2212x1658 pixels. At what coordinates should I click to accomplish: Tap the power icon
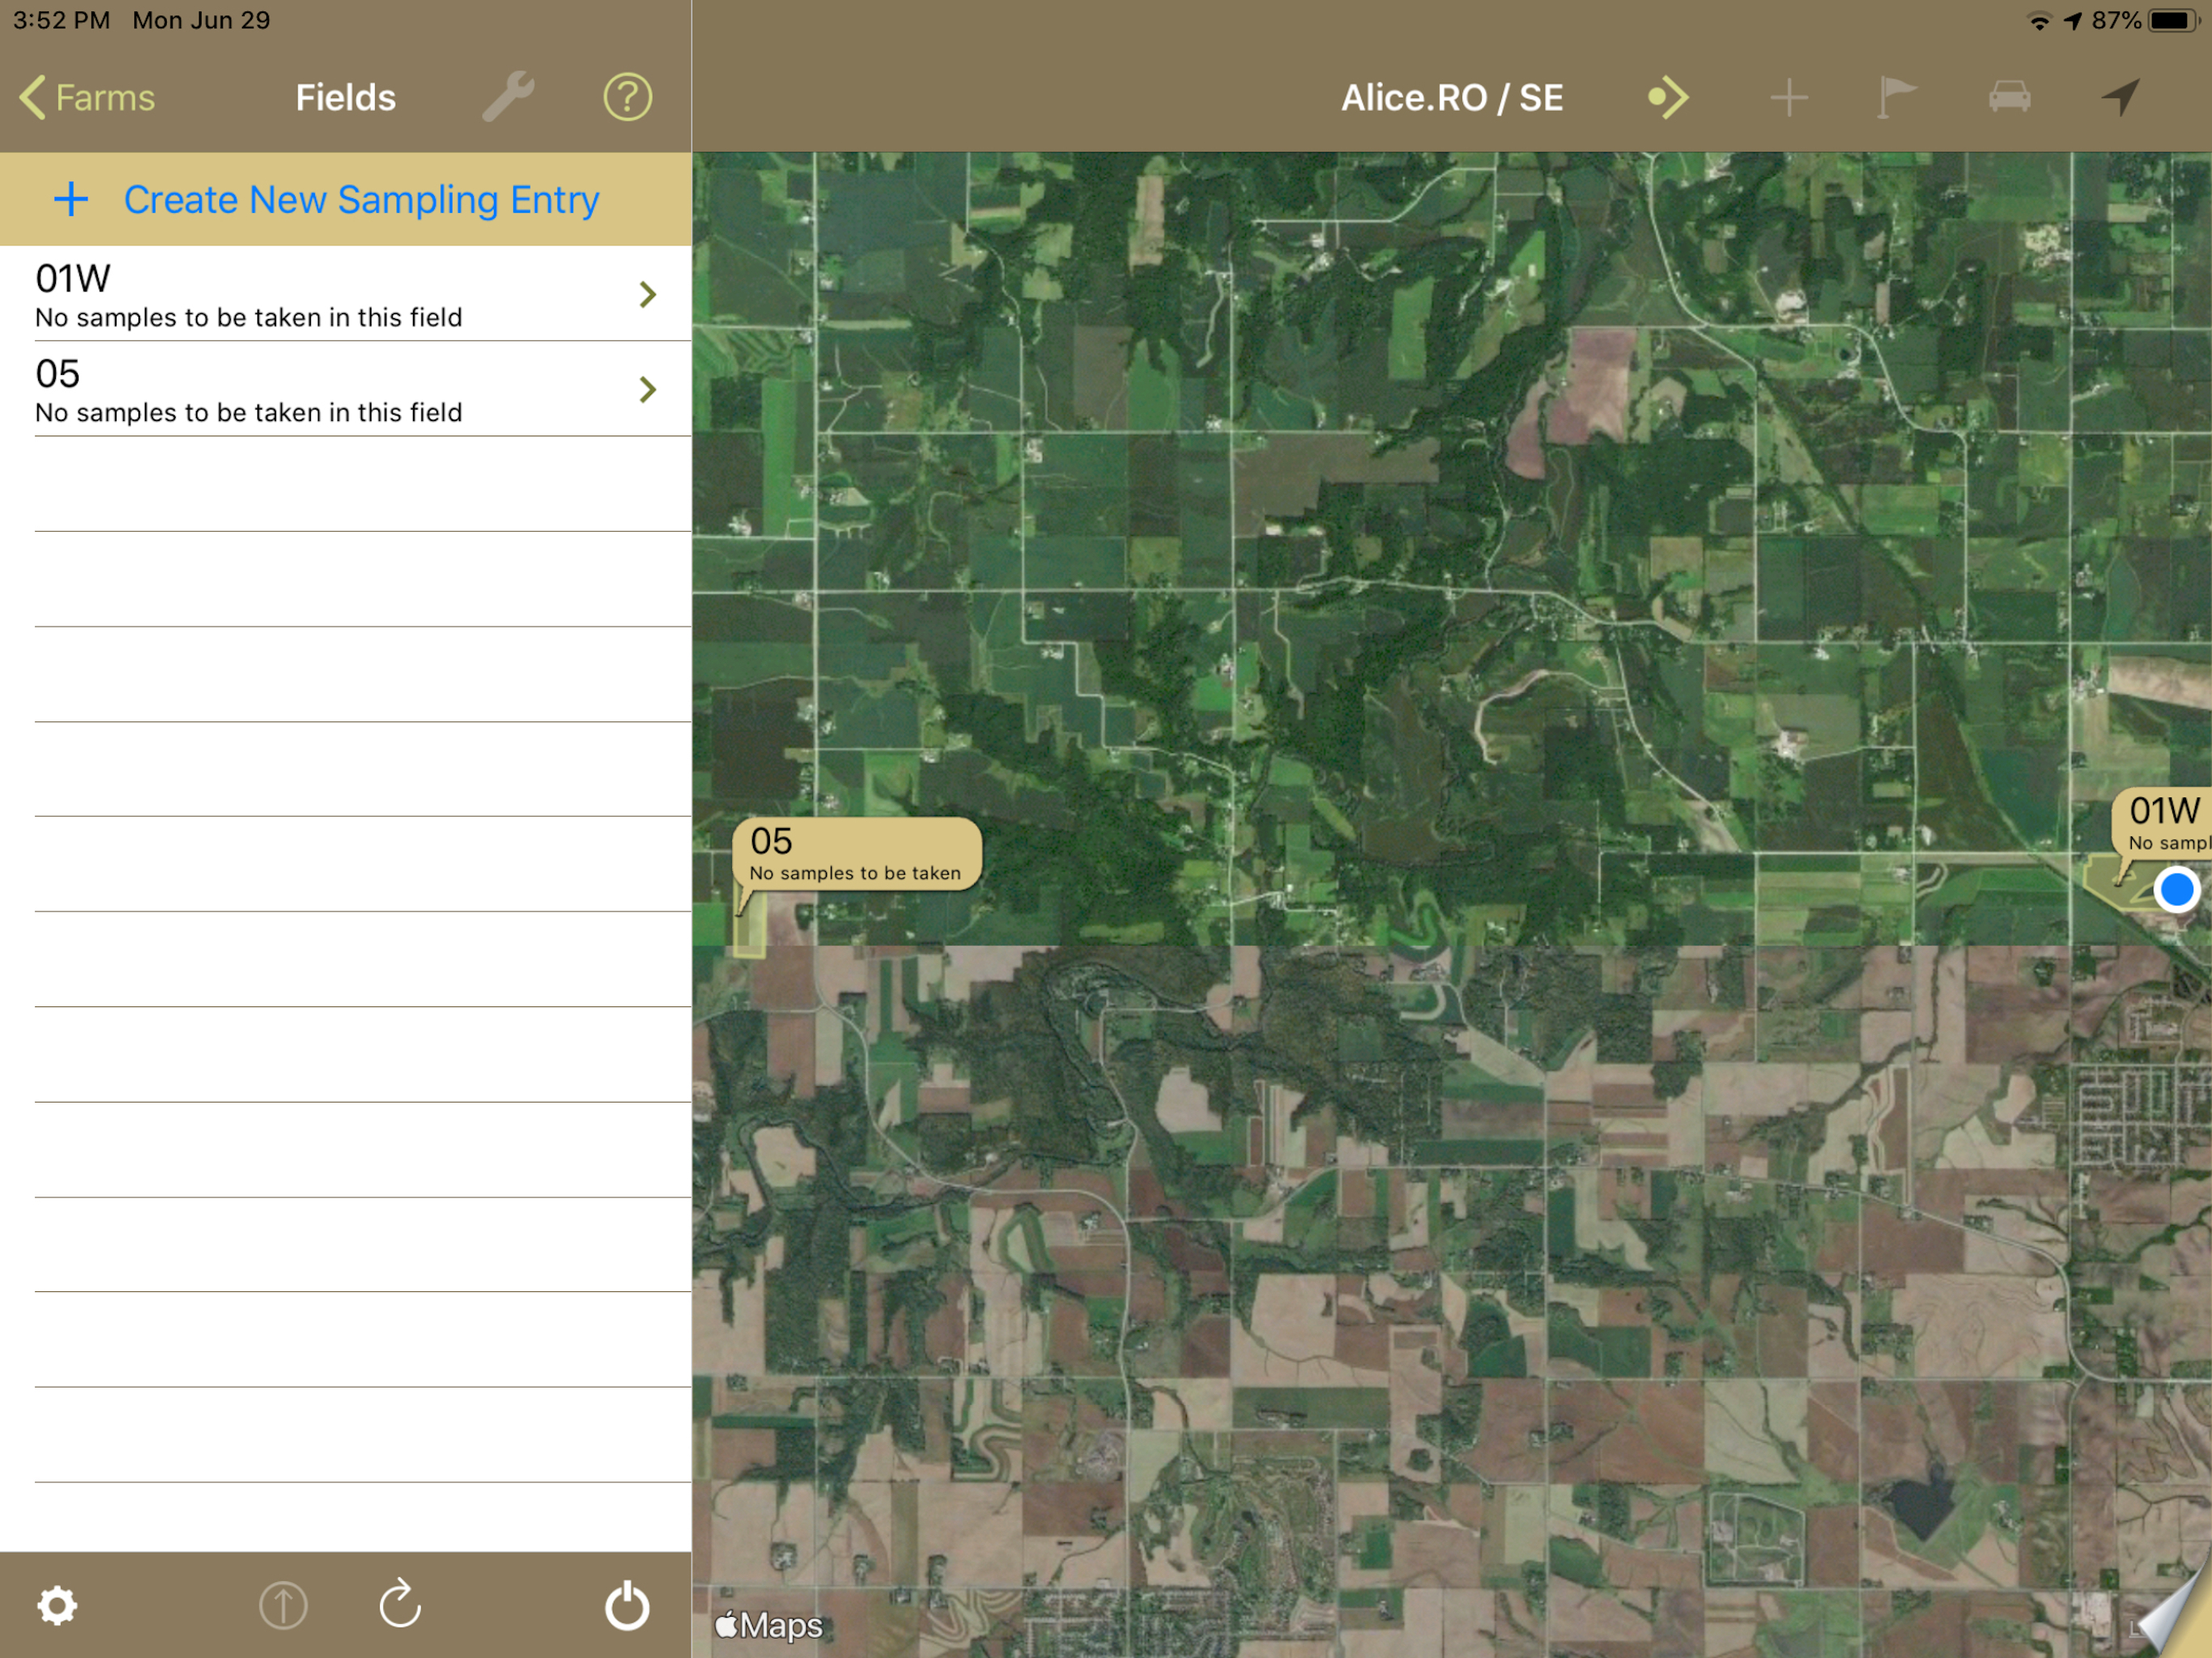pyautogui.click(x=627, y=1605)
